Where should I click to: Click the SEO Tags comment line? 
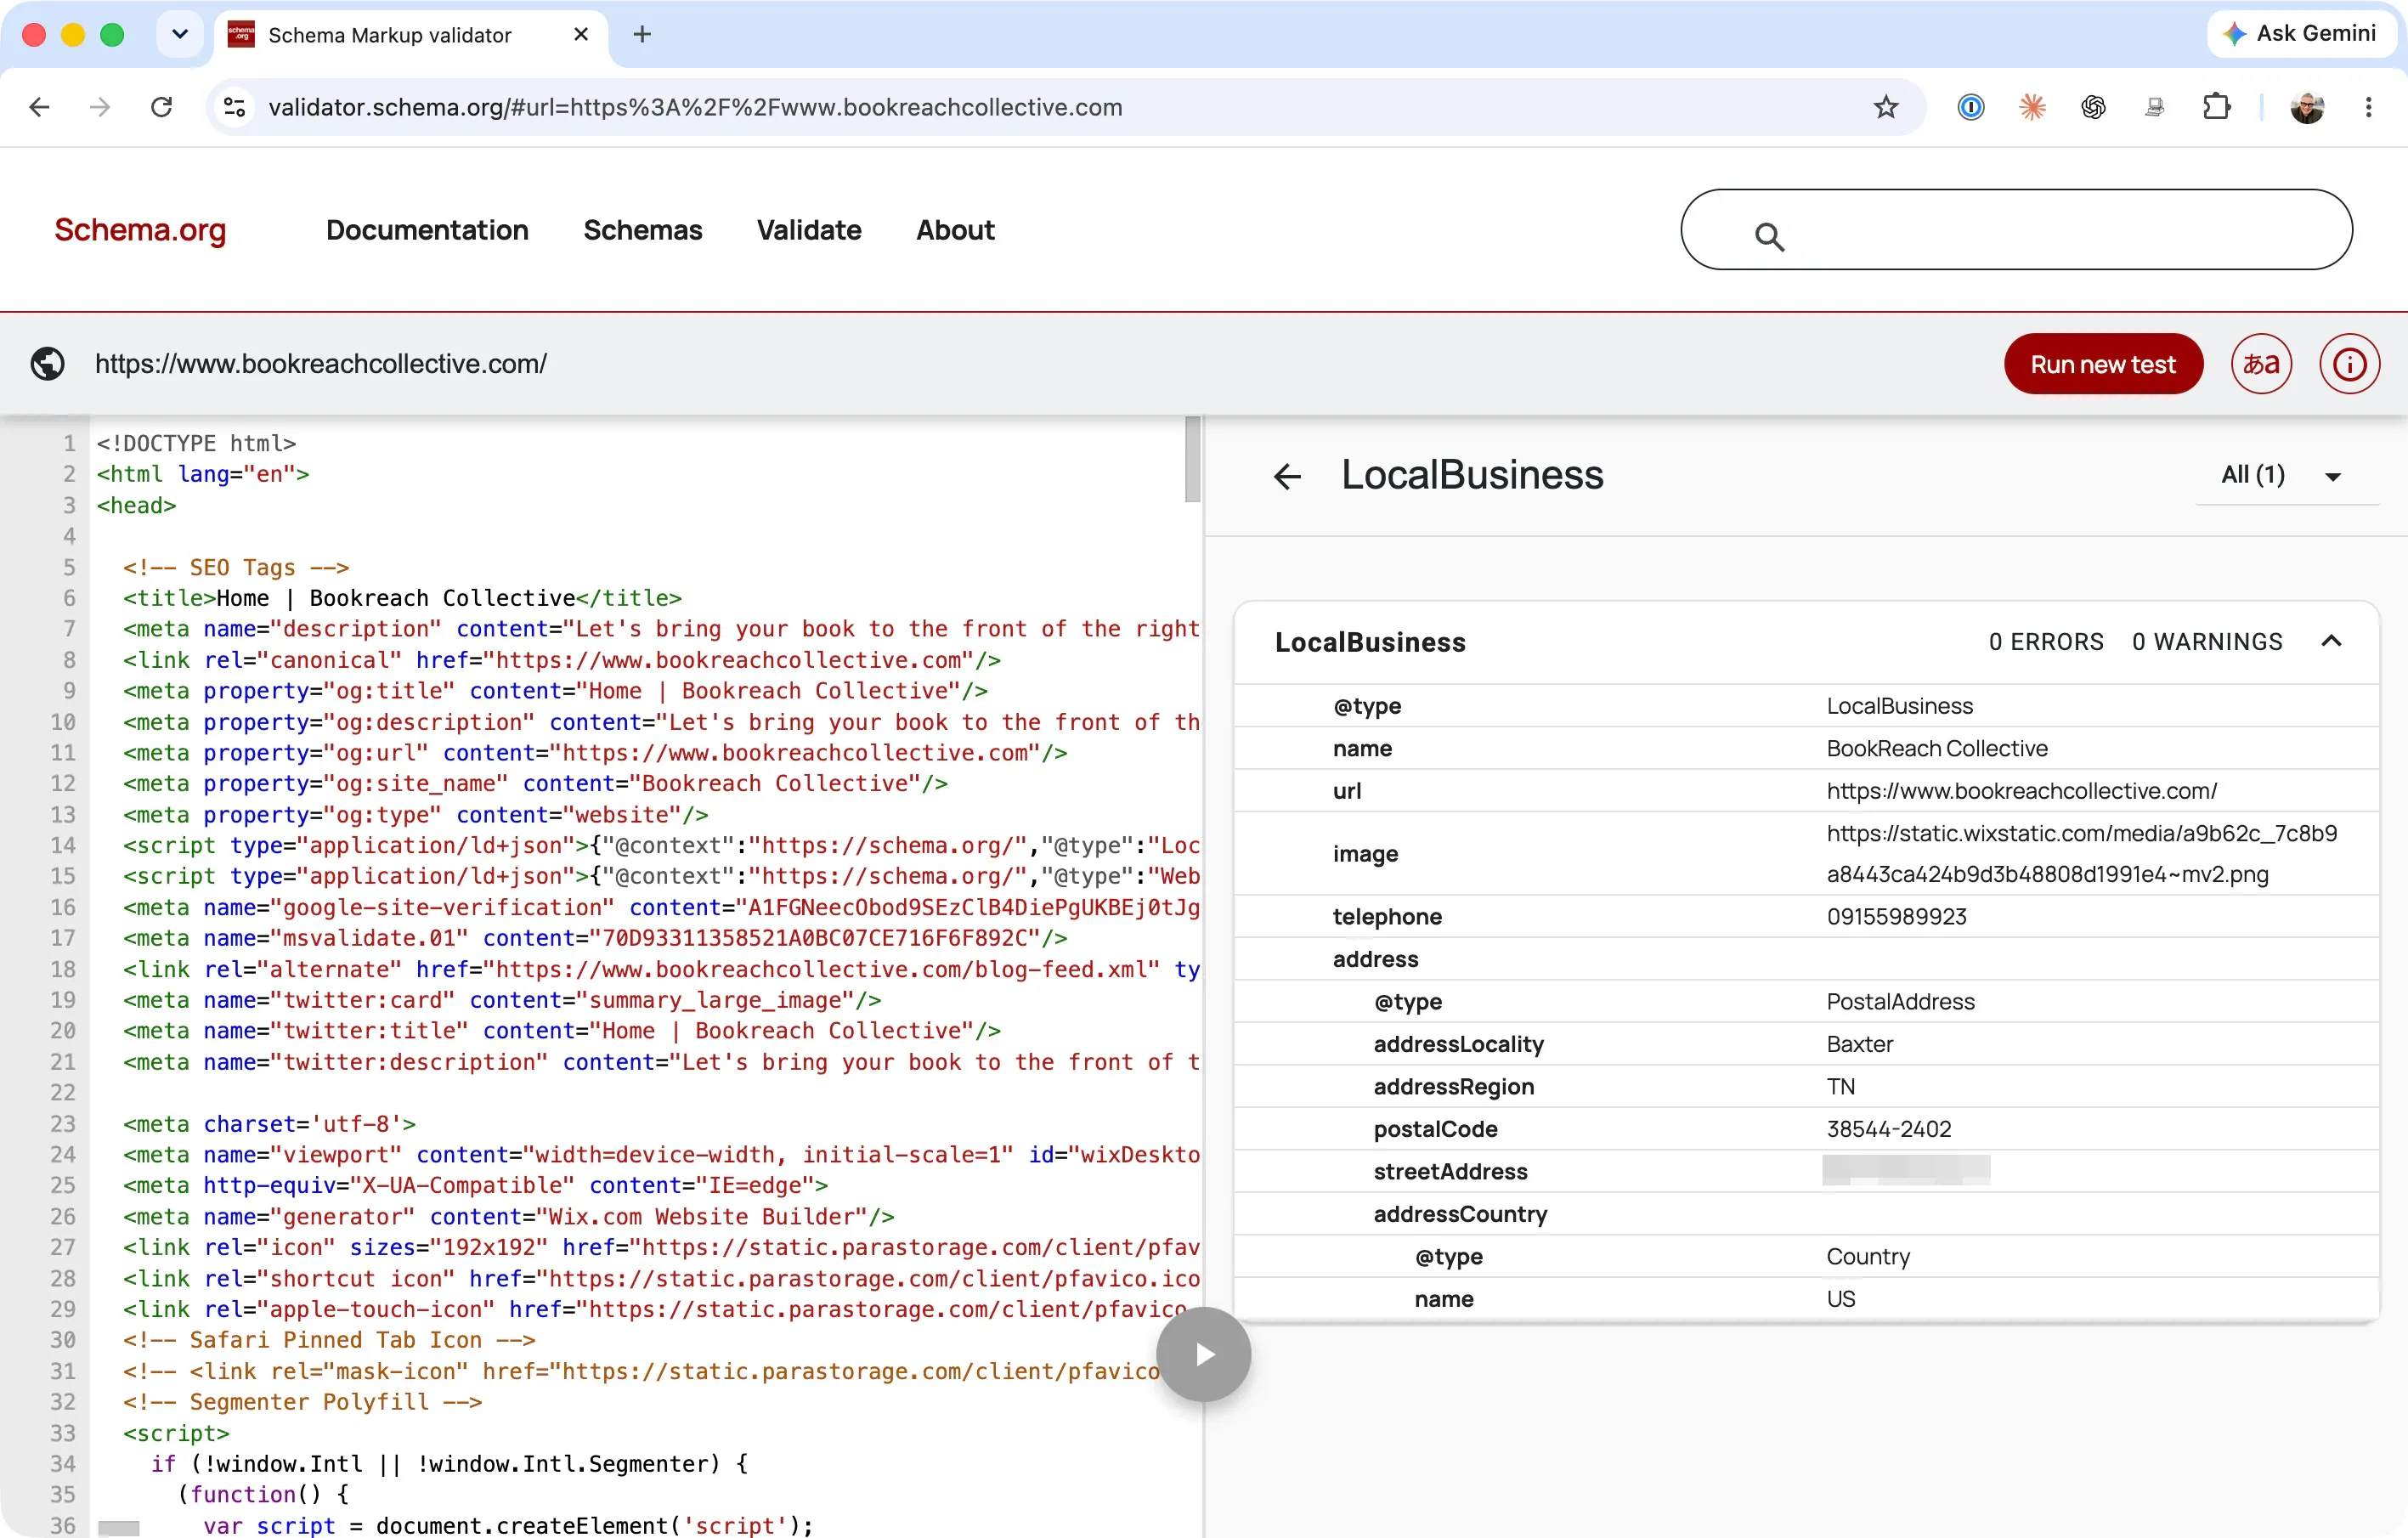(x=236, y=567)
